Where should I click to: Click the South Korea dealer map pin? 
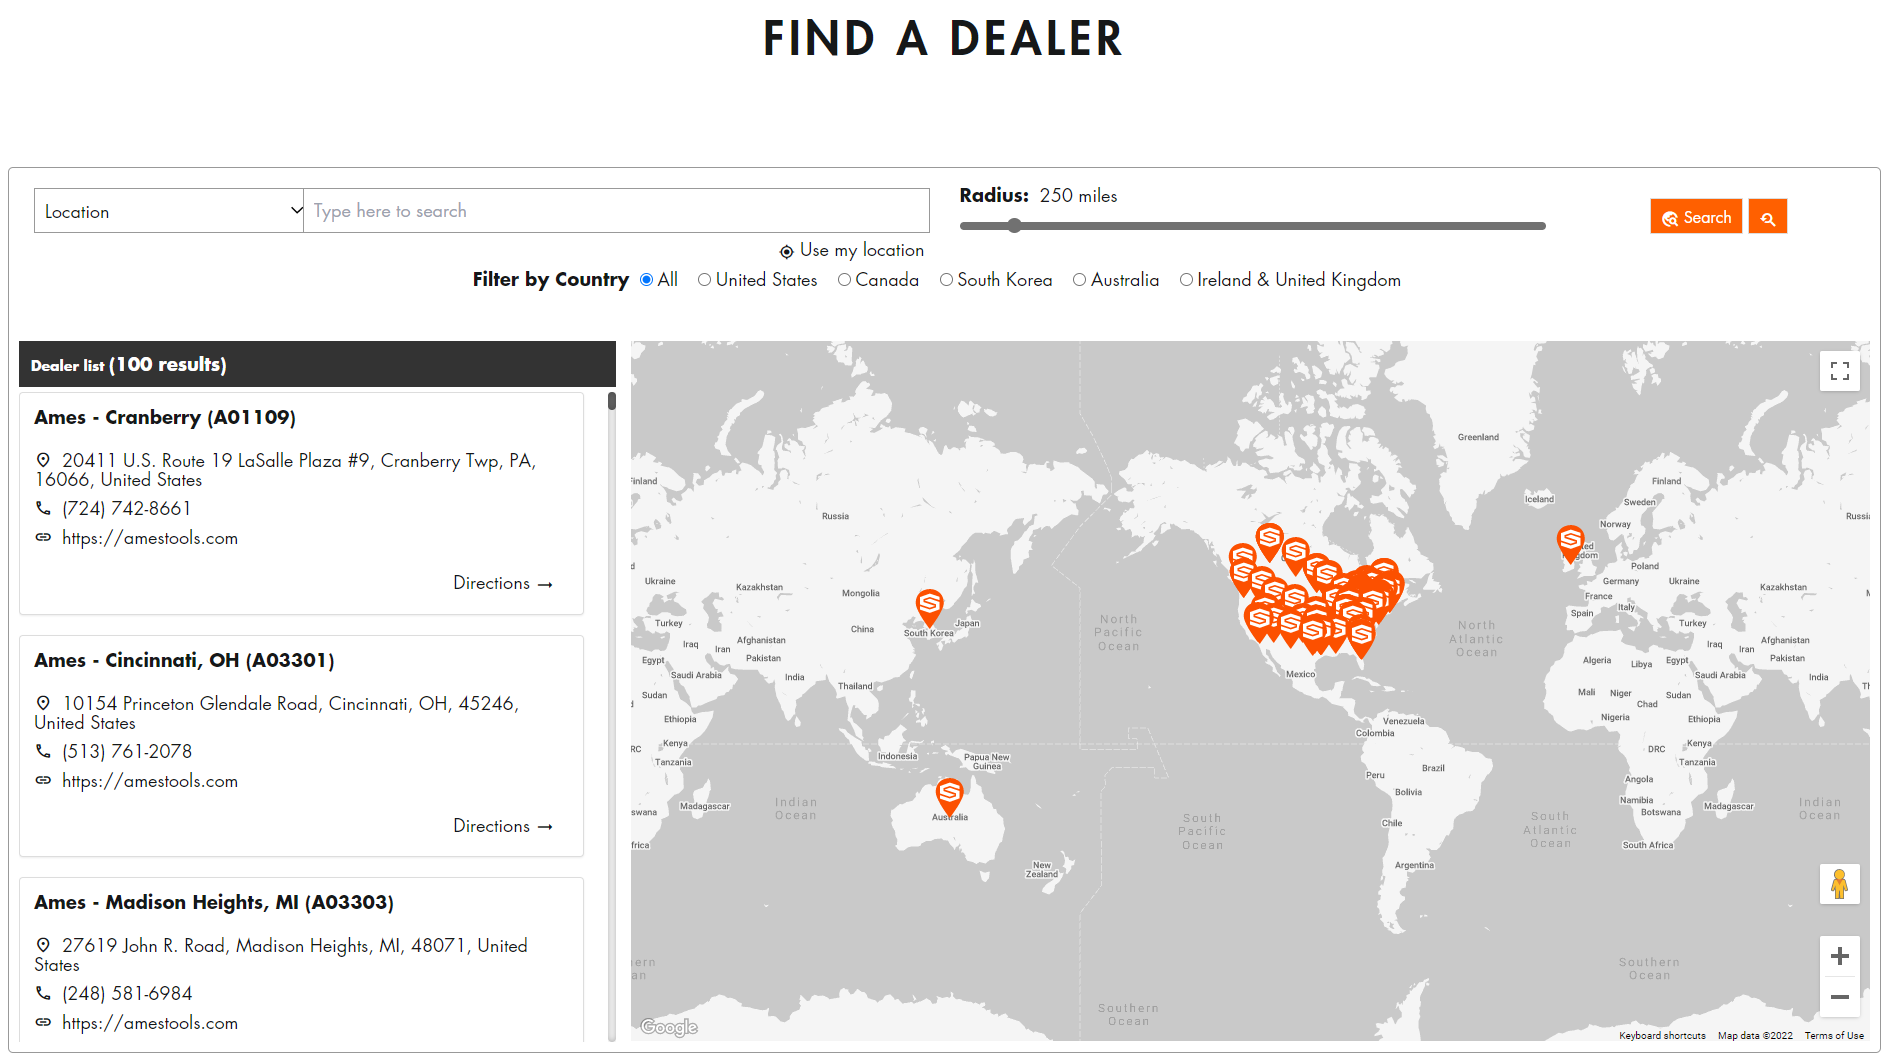(x=929, y=604)
